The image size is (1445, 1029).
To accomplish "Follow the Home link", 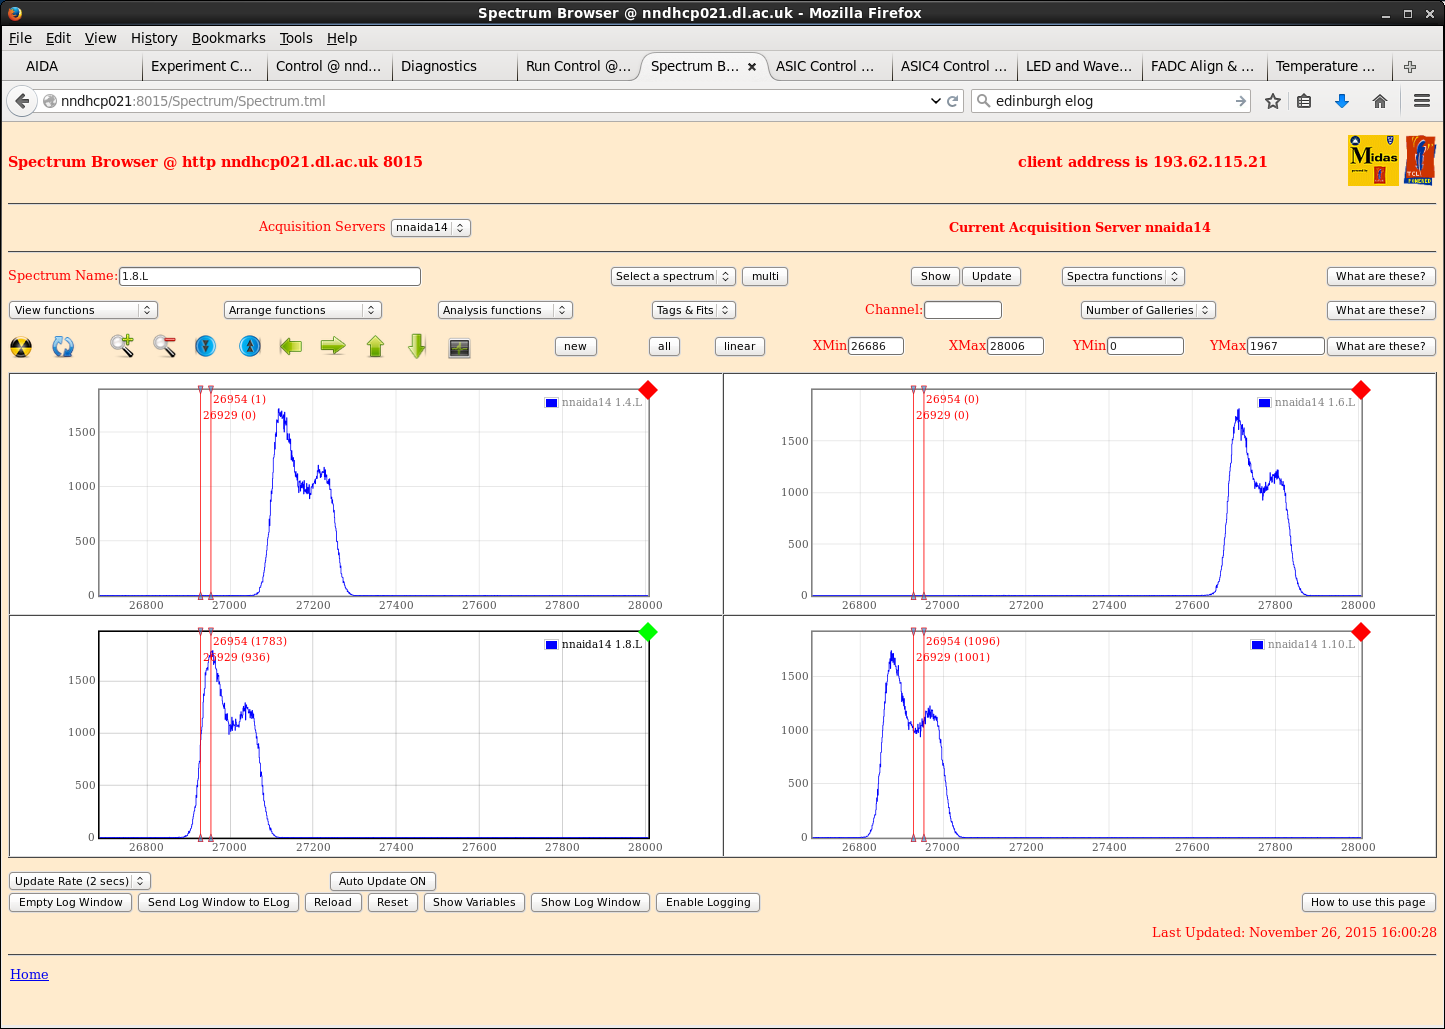I will [29, 974].
